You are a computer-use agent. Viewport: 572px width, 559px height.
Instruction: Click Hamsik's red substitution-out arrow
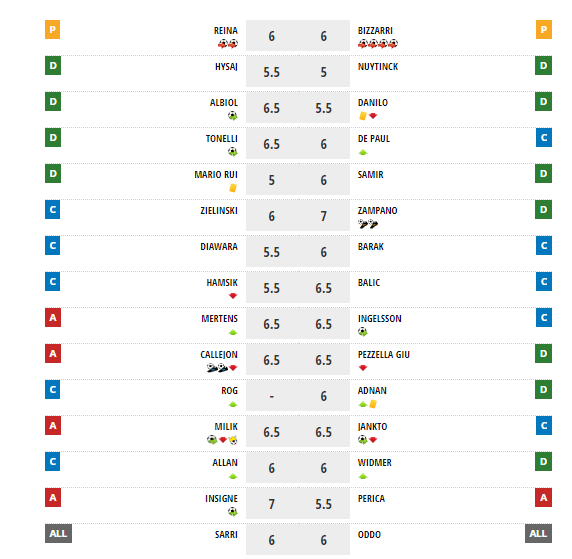[x=233, y=296]
